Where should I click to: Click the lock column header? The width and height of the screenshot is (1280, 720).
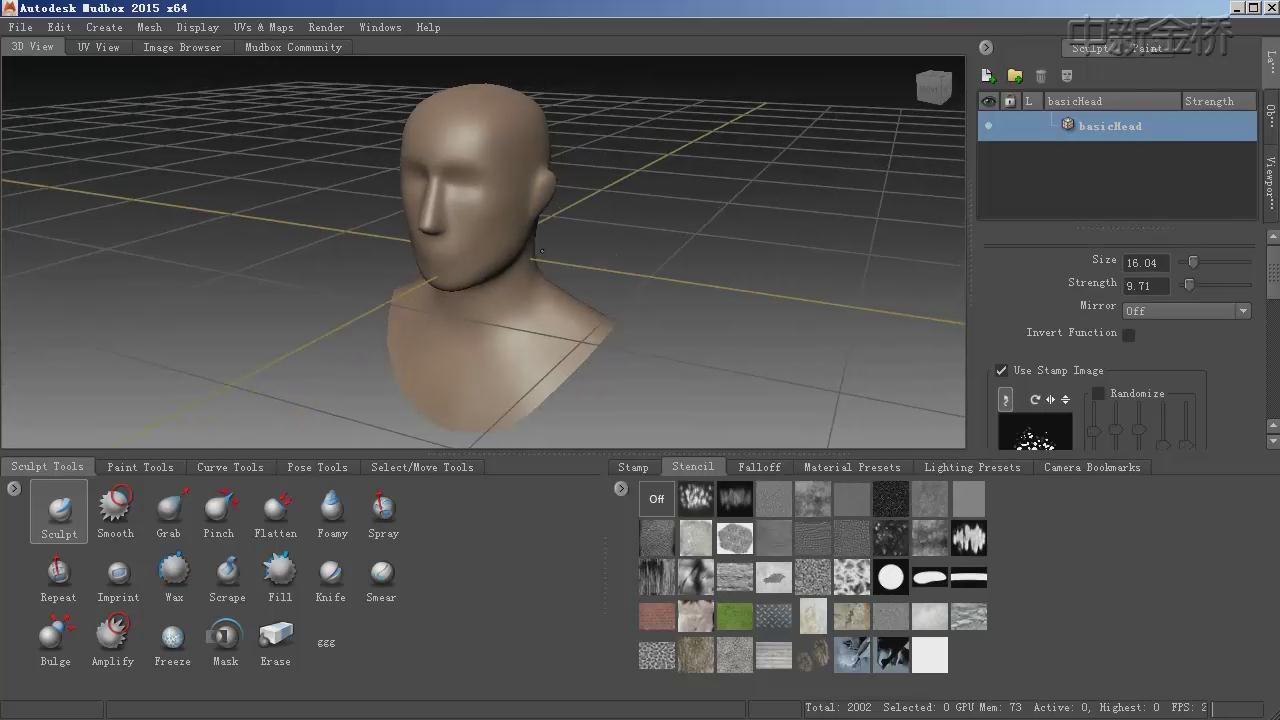coord(1010,101)
